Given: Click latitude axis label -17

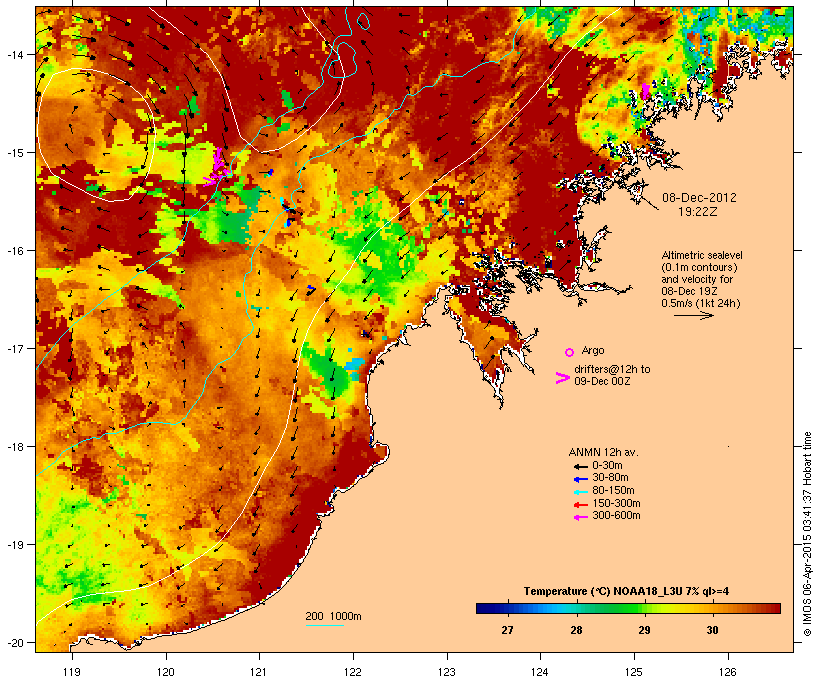Looking at the screenshot, I should (x=14, y=348).
